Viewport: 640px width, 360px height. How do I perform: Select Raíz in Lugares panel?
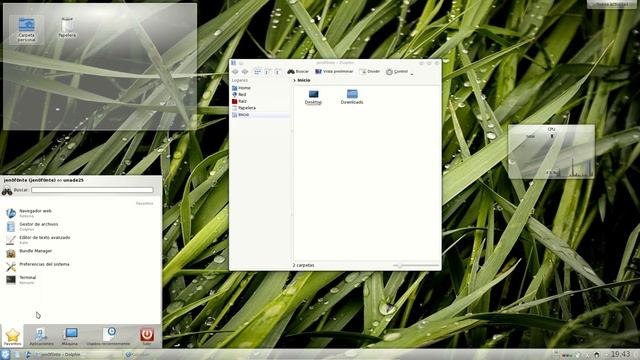tap(260, 101)
